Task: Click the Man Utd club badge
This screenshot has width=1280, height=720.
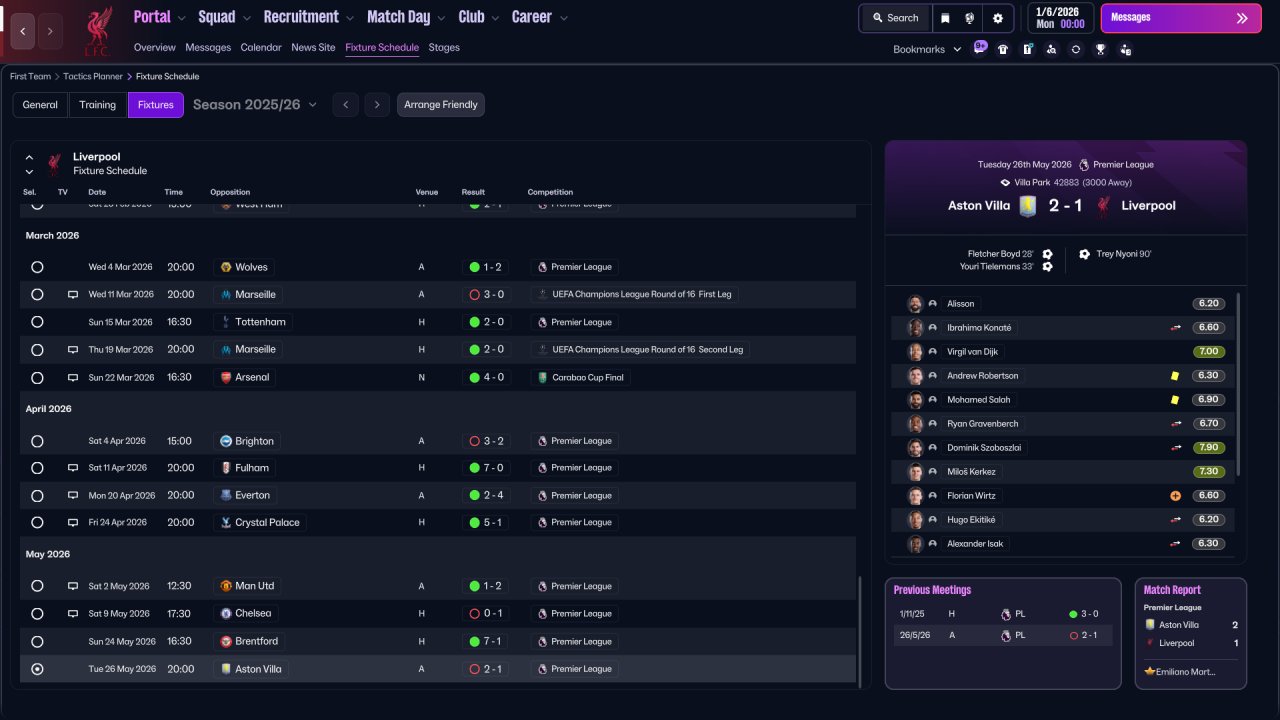Action: (x=227, y=586)
